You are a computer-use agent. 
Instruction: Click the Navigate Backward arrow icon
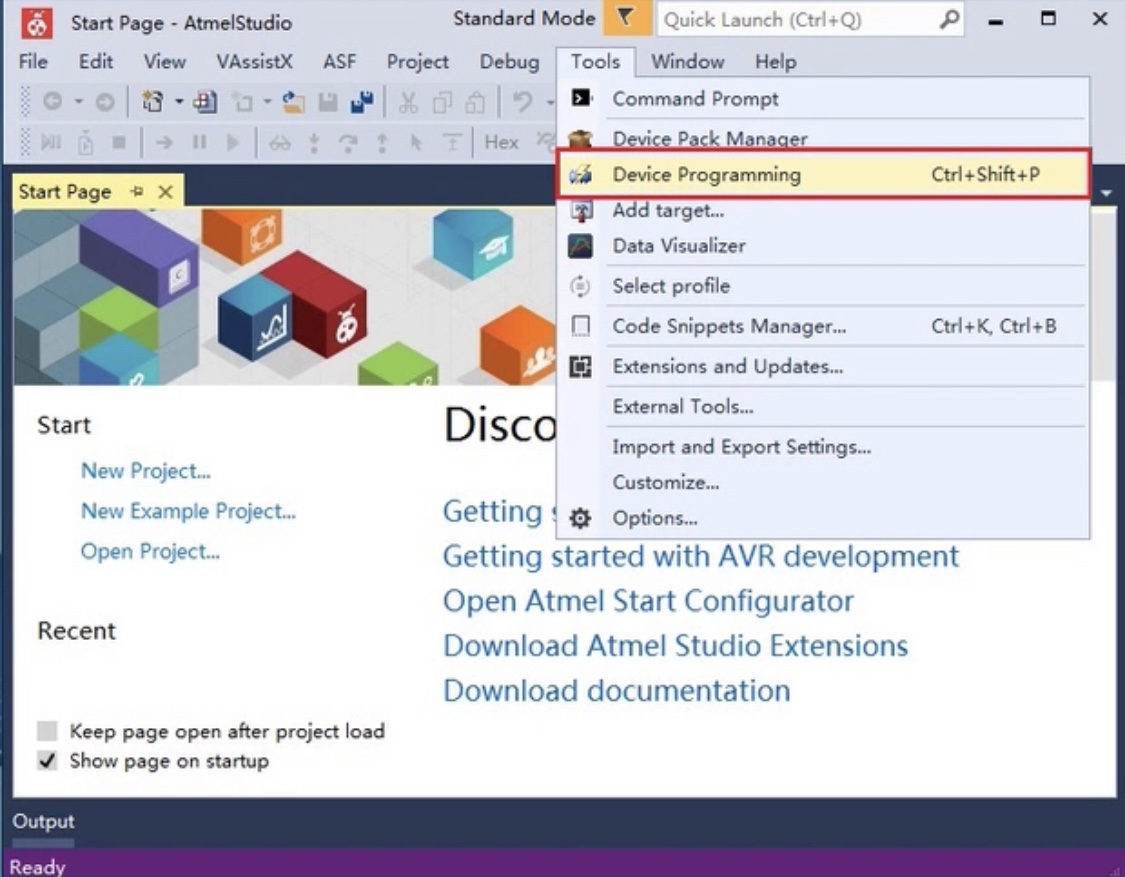(52, 102)
